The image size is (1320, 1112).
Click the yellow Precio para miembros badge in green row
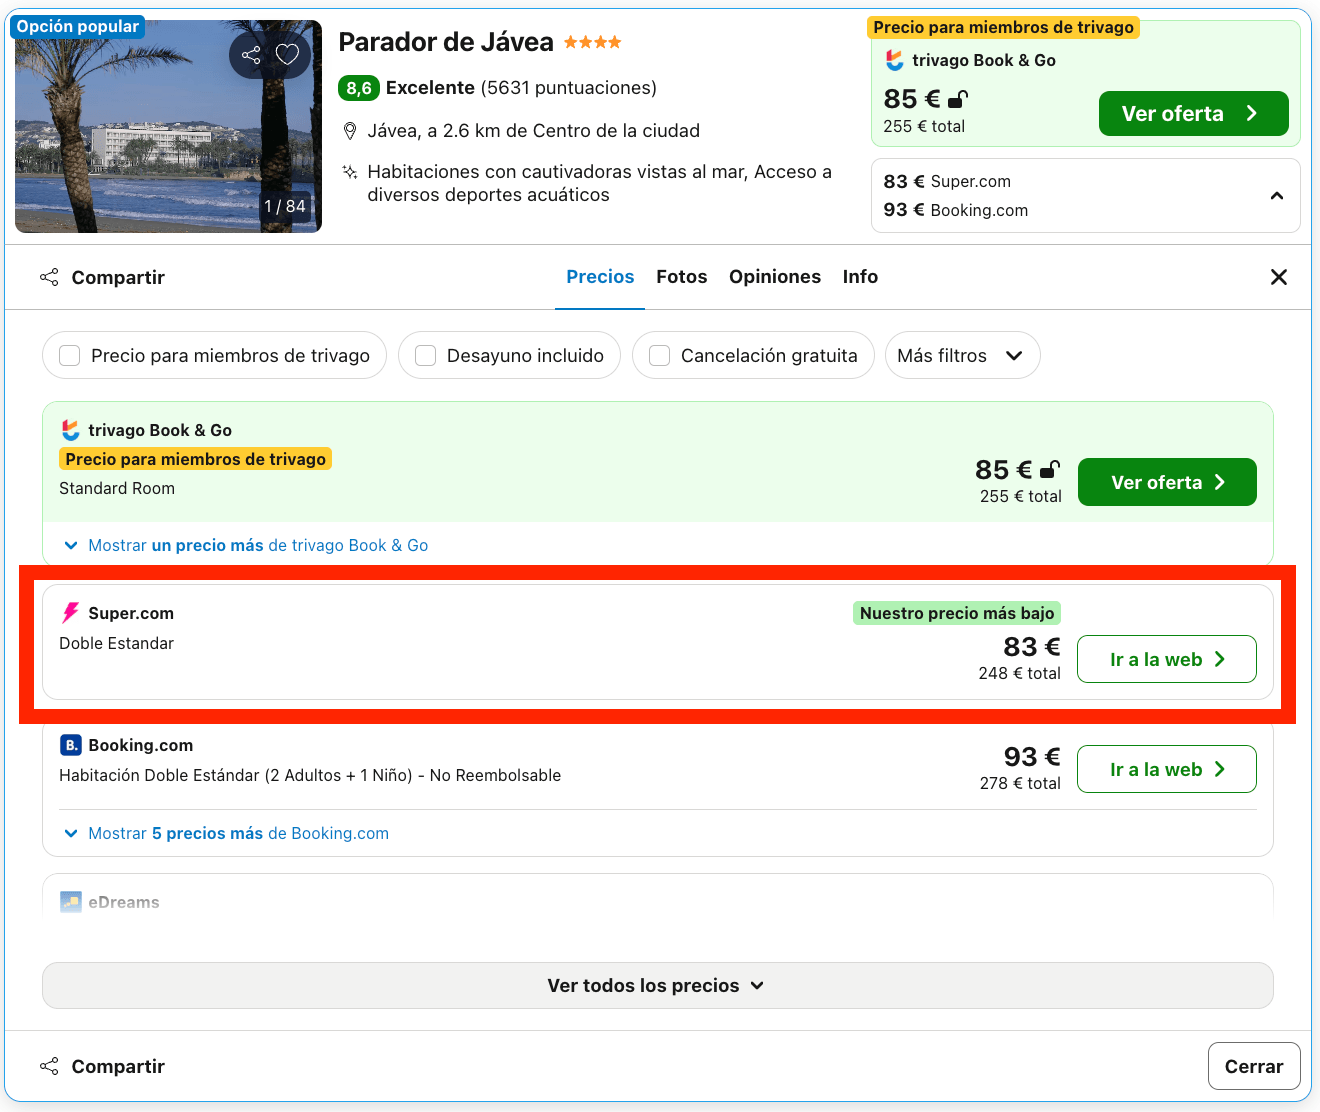point(195,459)
